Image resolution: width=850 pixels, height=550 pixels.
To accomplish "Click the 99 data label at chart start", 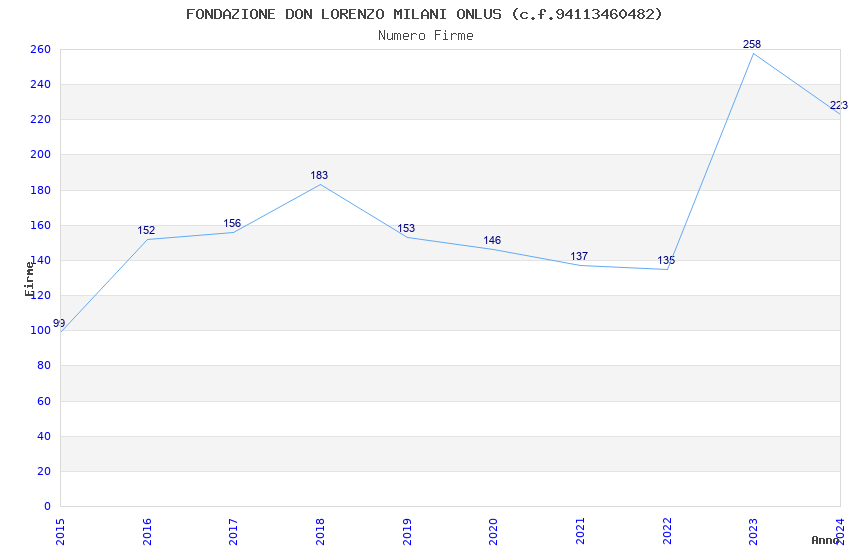I will 59,323.
